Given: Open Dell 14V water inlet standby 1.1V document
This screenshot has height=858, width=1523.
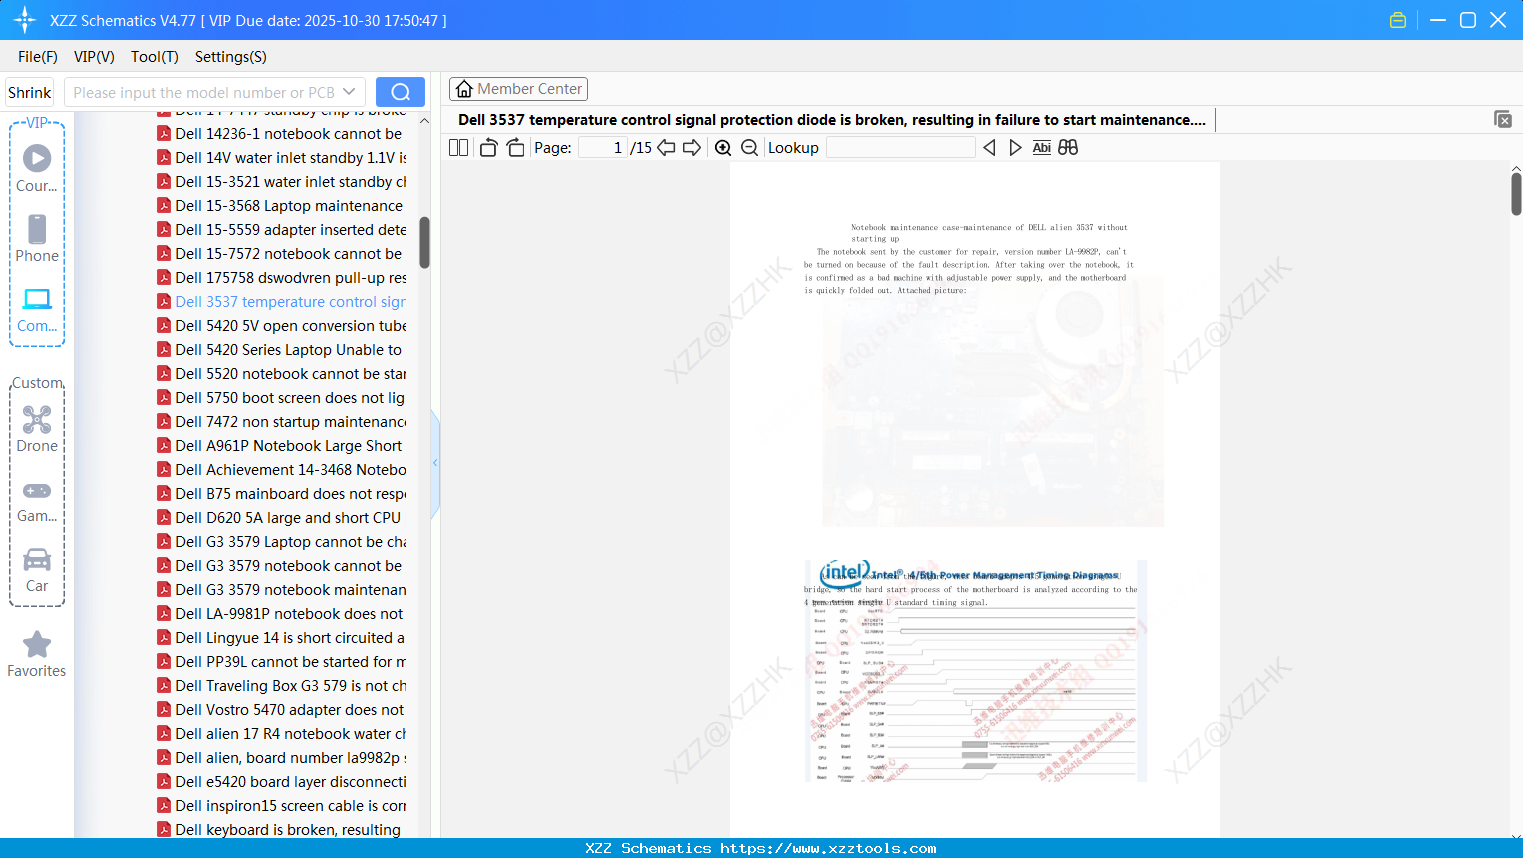Looking at the screenshot, I should click(x=291, y=157).
